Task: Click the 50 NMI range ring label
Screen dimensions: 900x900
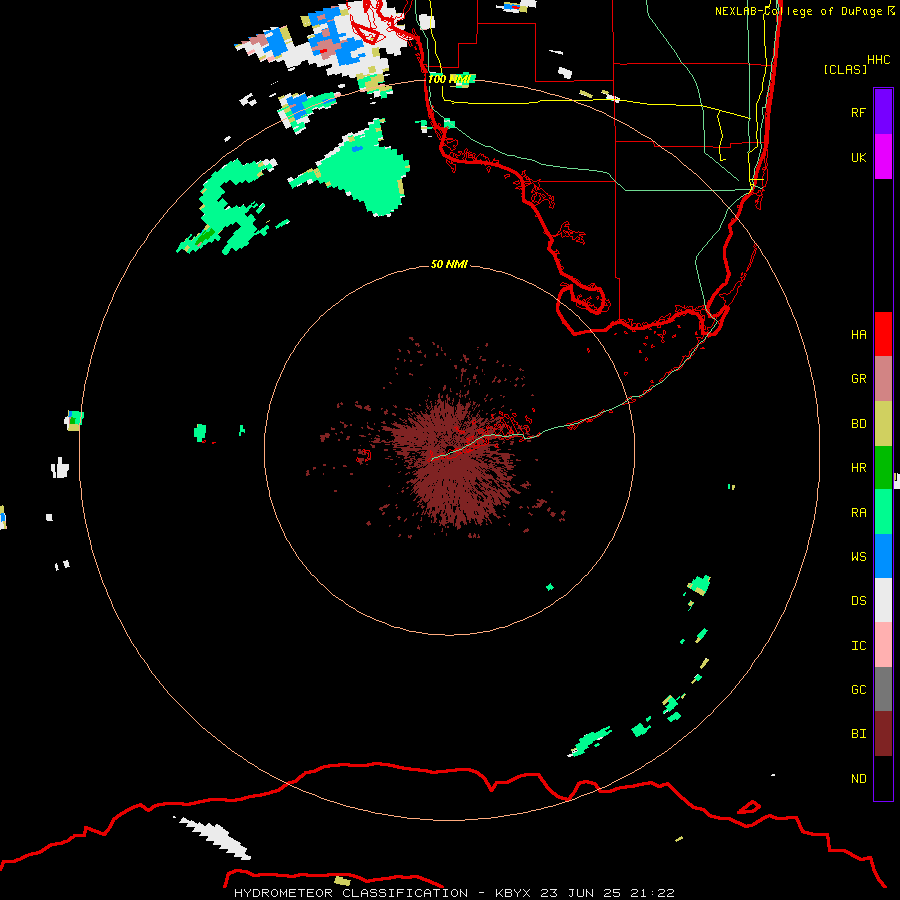Action: click(x=449, y=264)
